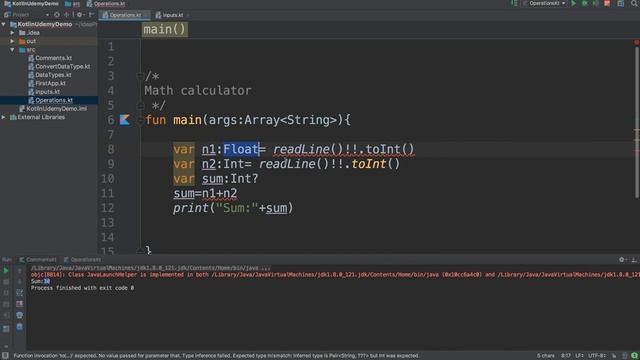The height and width of the screenshot is (360, 640).
Task: Run the Operations.kt configuration with green play
Action: coord(573,3)
